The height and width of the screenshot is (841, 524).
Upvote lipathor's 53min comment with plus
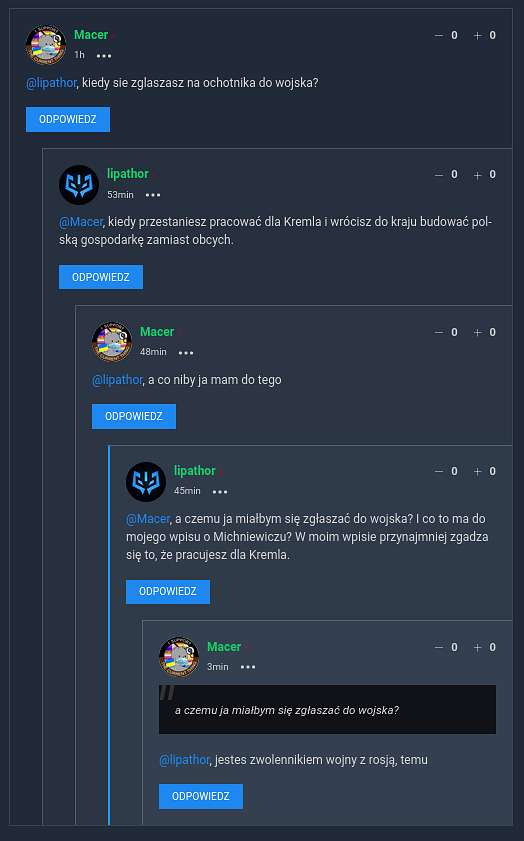coord(477,175)
